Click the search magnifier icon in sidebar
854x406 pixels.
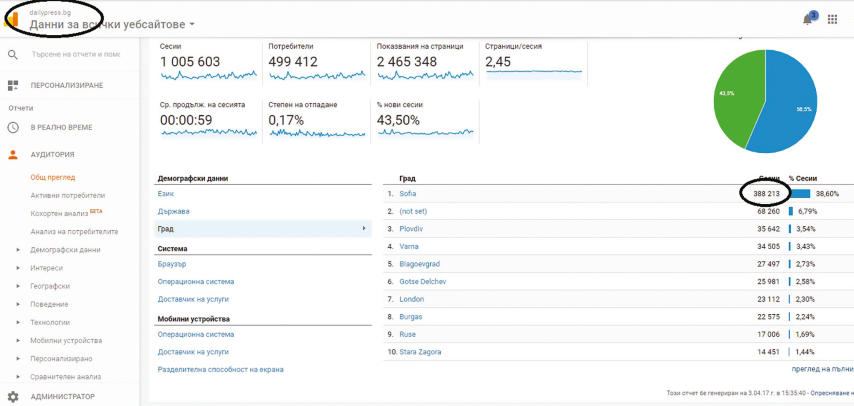point(13,54)
